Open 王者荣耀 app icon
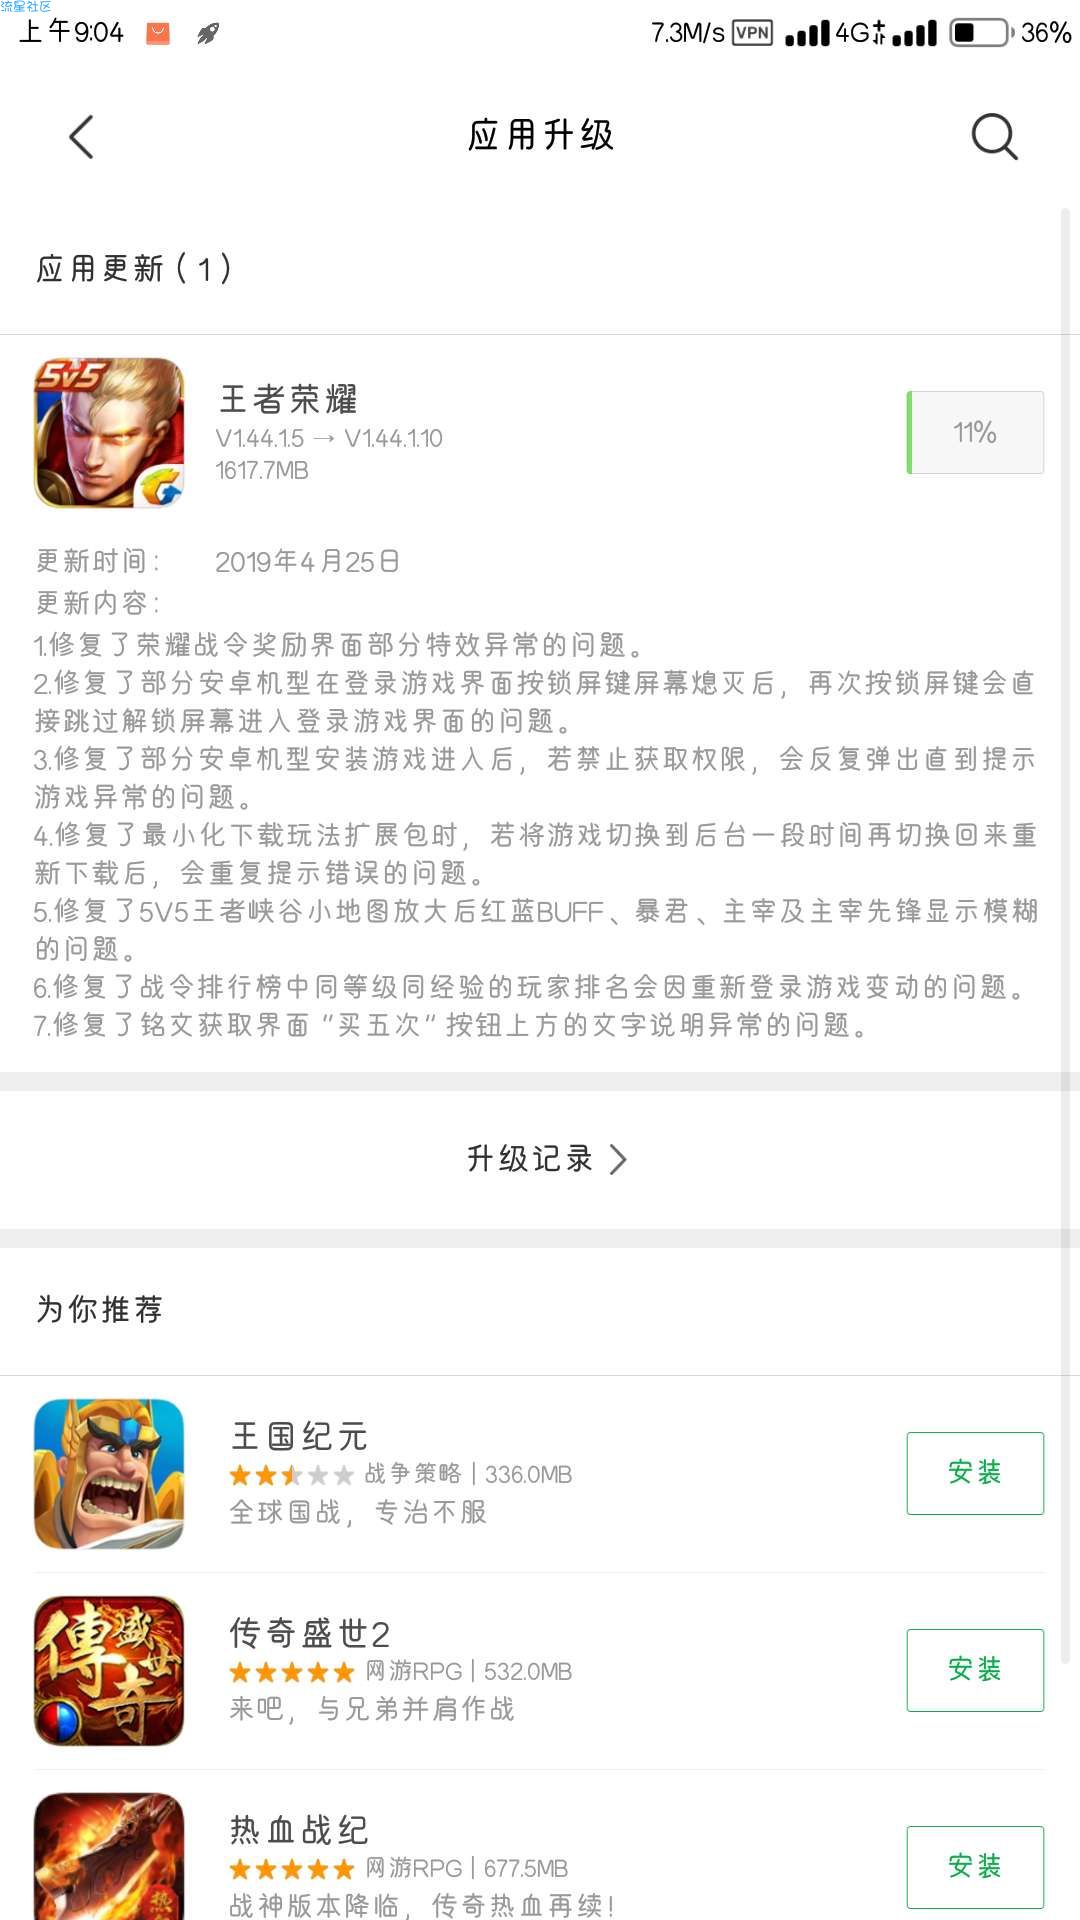The height and width of the screenshot is (1920, 1080). tap(110, 433)
